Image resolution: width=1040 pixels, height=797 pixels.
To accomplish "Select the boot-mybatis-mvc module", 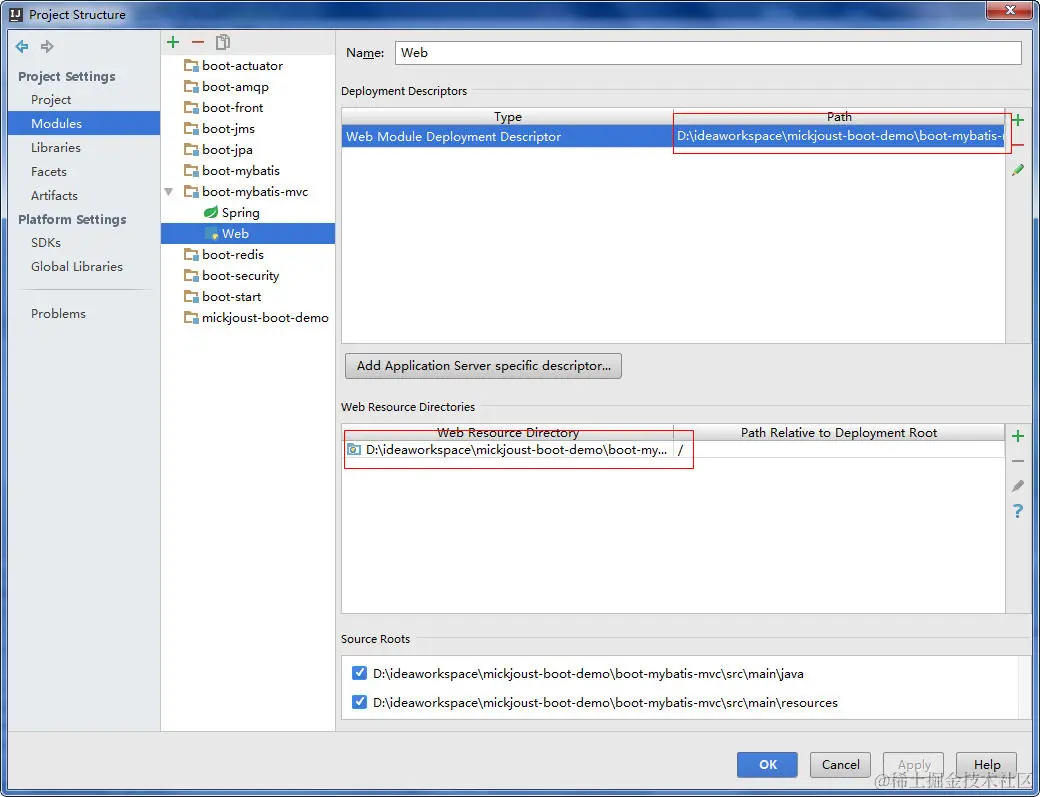I will pyautogui.click(x=255, y=192).
